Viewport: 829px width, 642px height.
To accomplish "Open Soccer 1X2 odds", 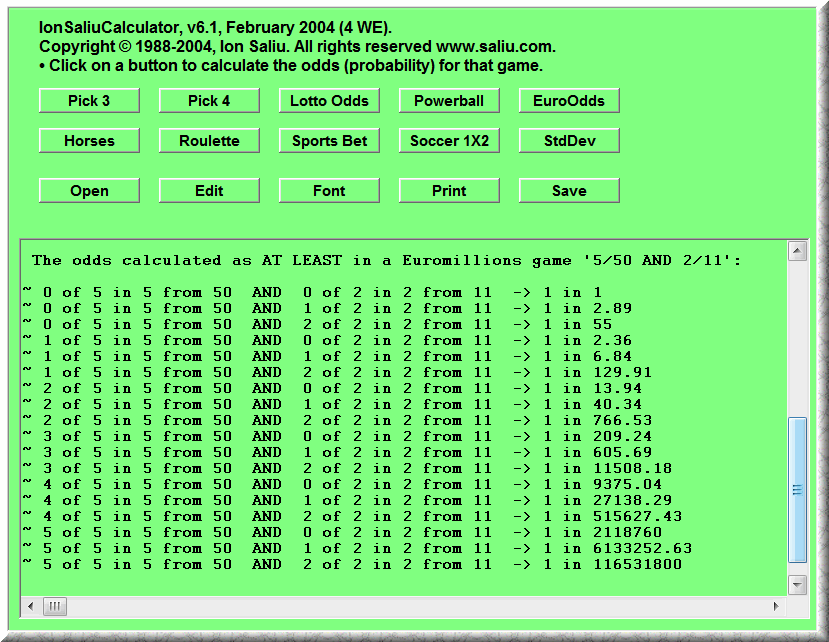I will pyautogui.click(x=449, y=141).
